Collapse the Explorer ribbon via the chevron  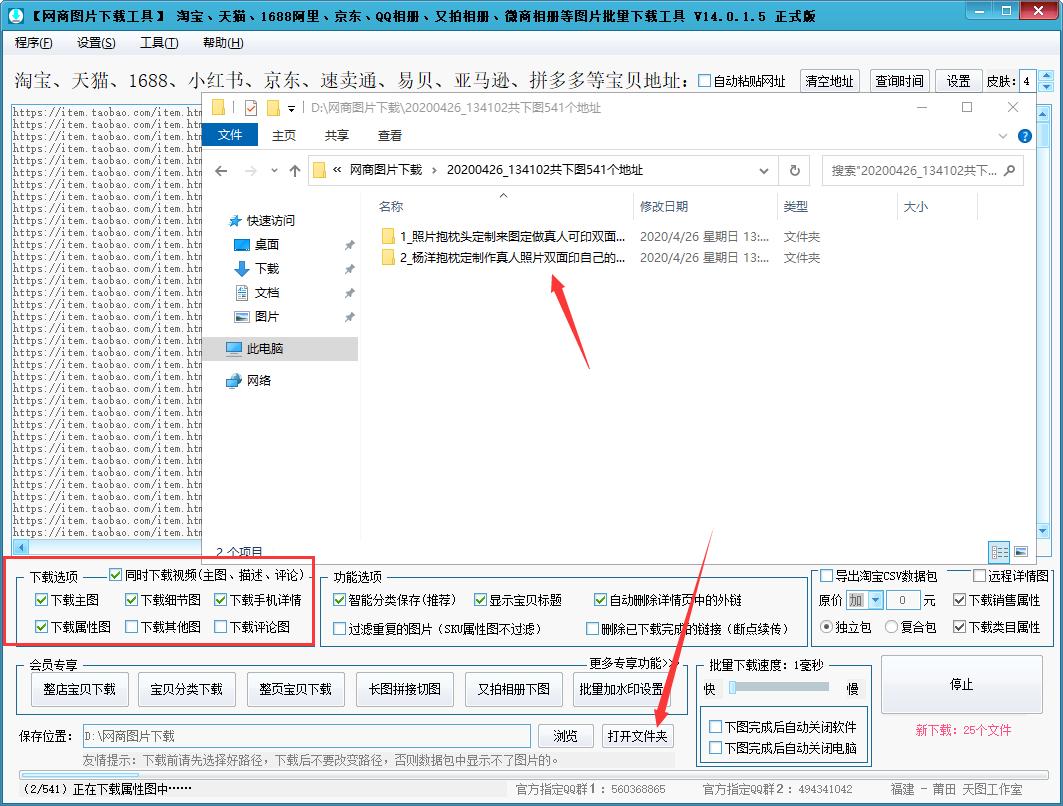tap(1002, 136)
